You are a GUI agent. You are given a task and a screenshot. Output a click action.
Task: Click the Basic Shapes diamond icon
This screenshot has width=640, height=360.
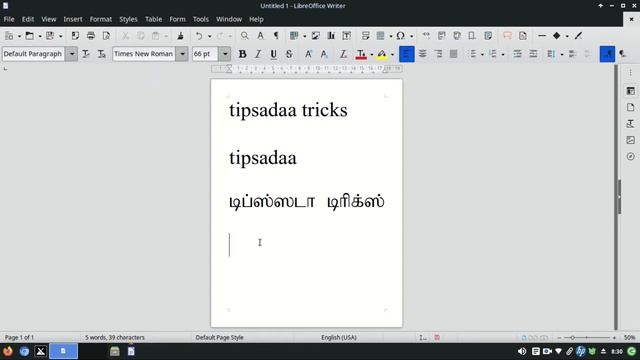point(556,36)
